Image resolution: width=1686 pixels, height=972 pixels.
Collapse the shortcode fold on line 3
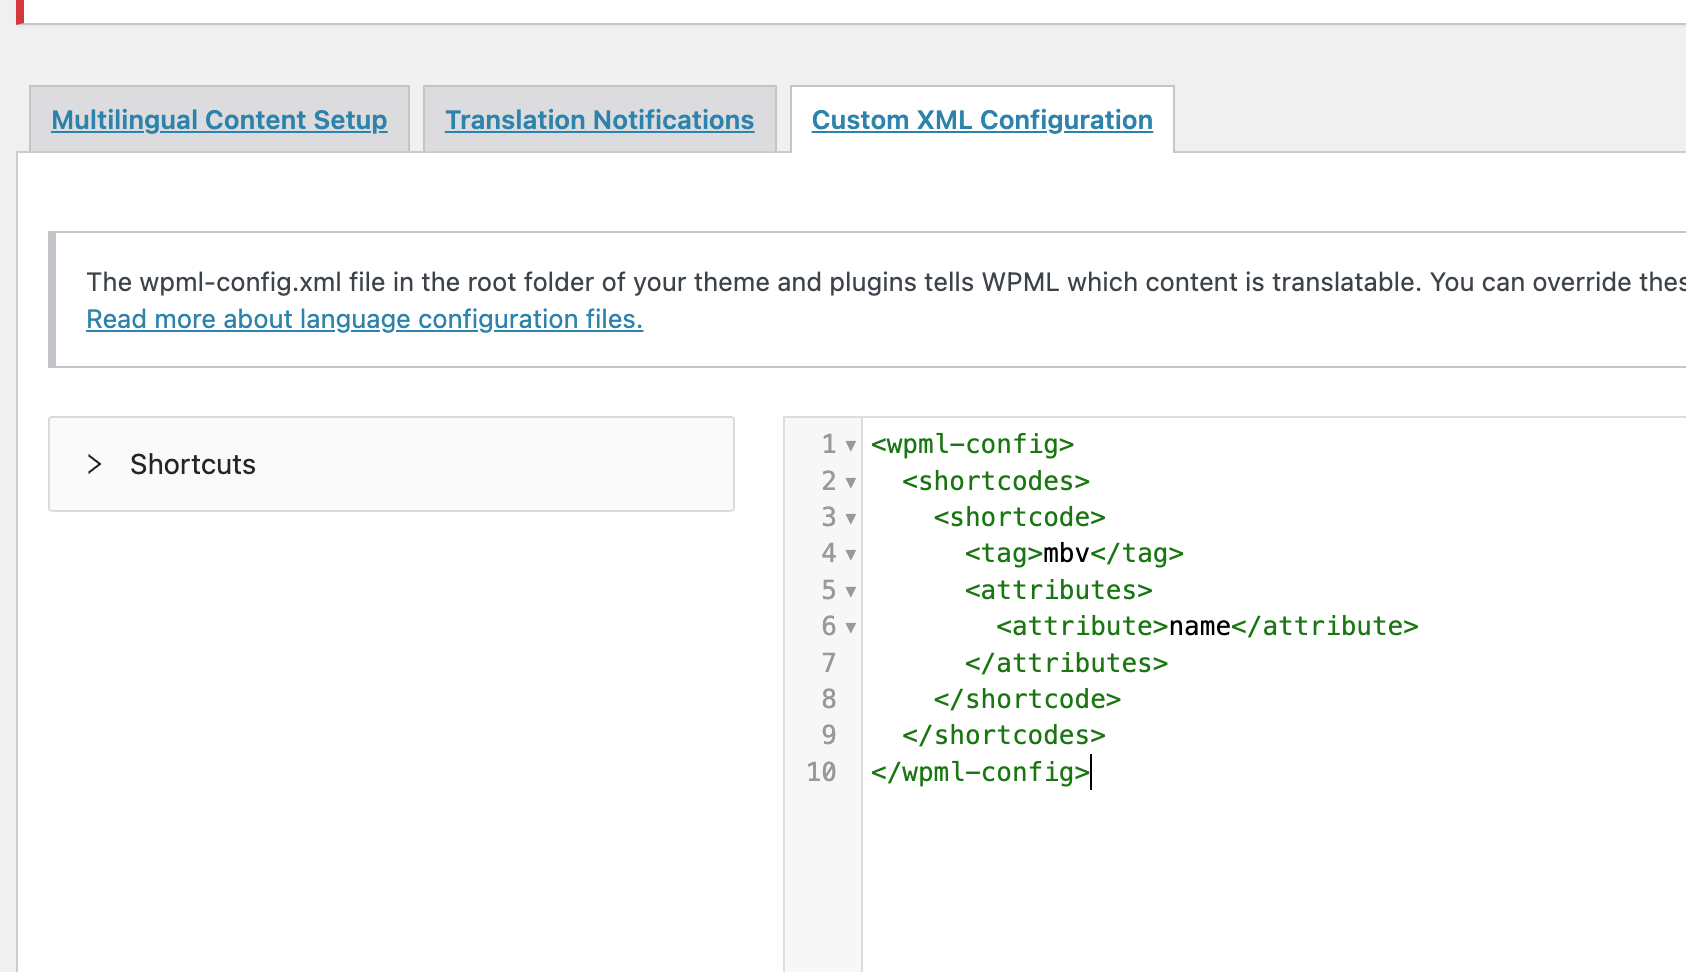851,518
